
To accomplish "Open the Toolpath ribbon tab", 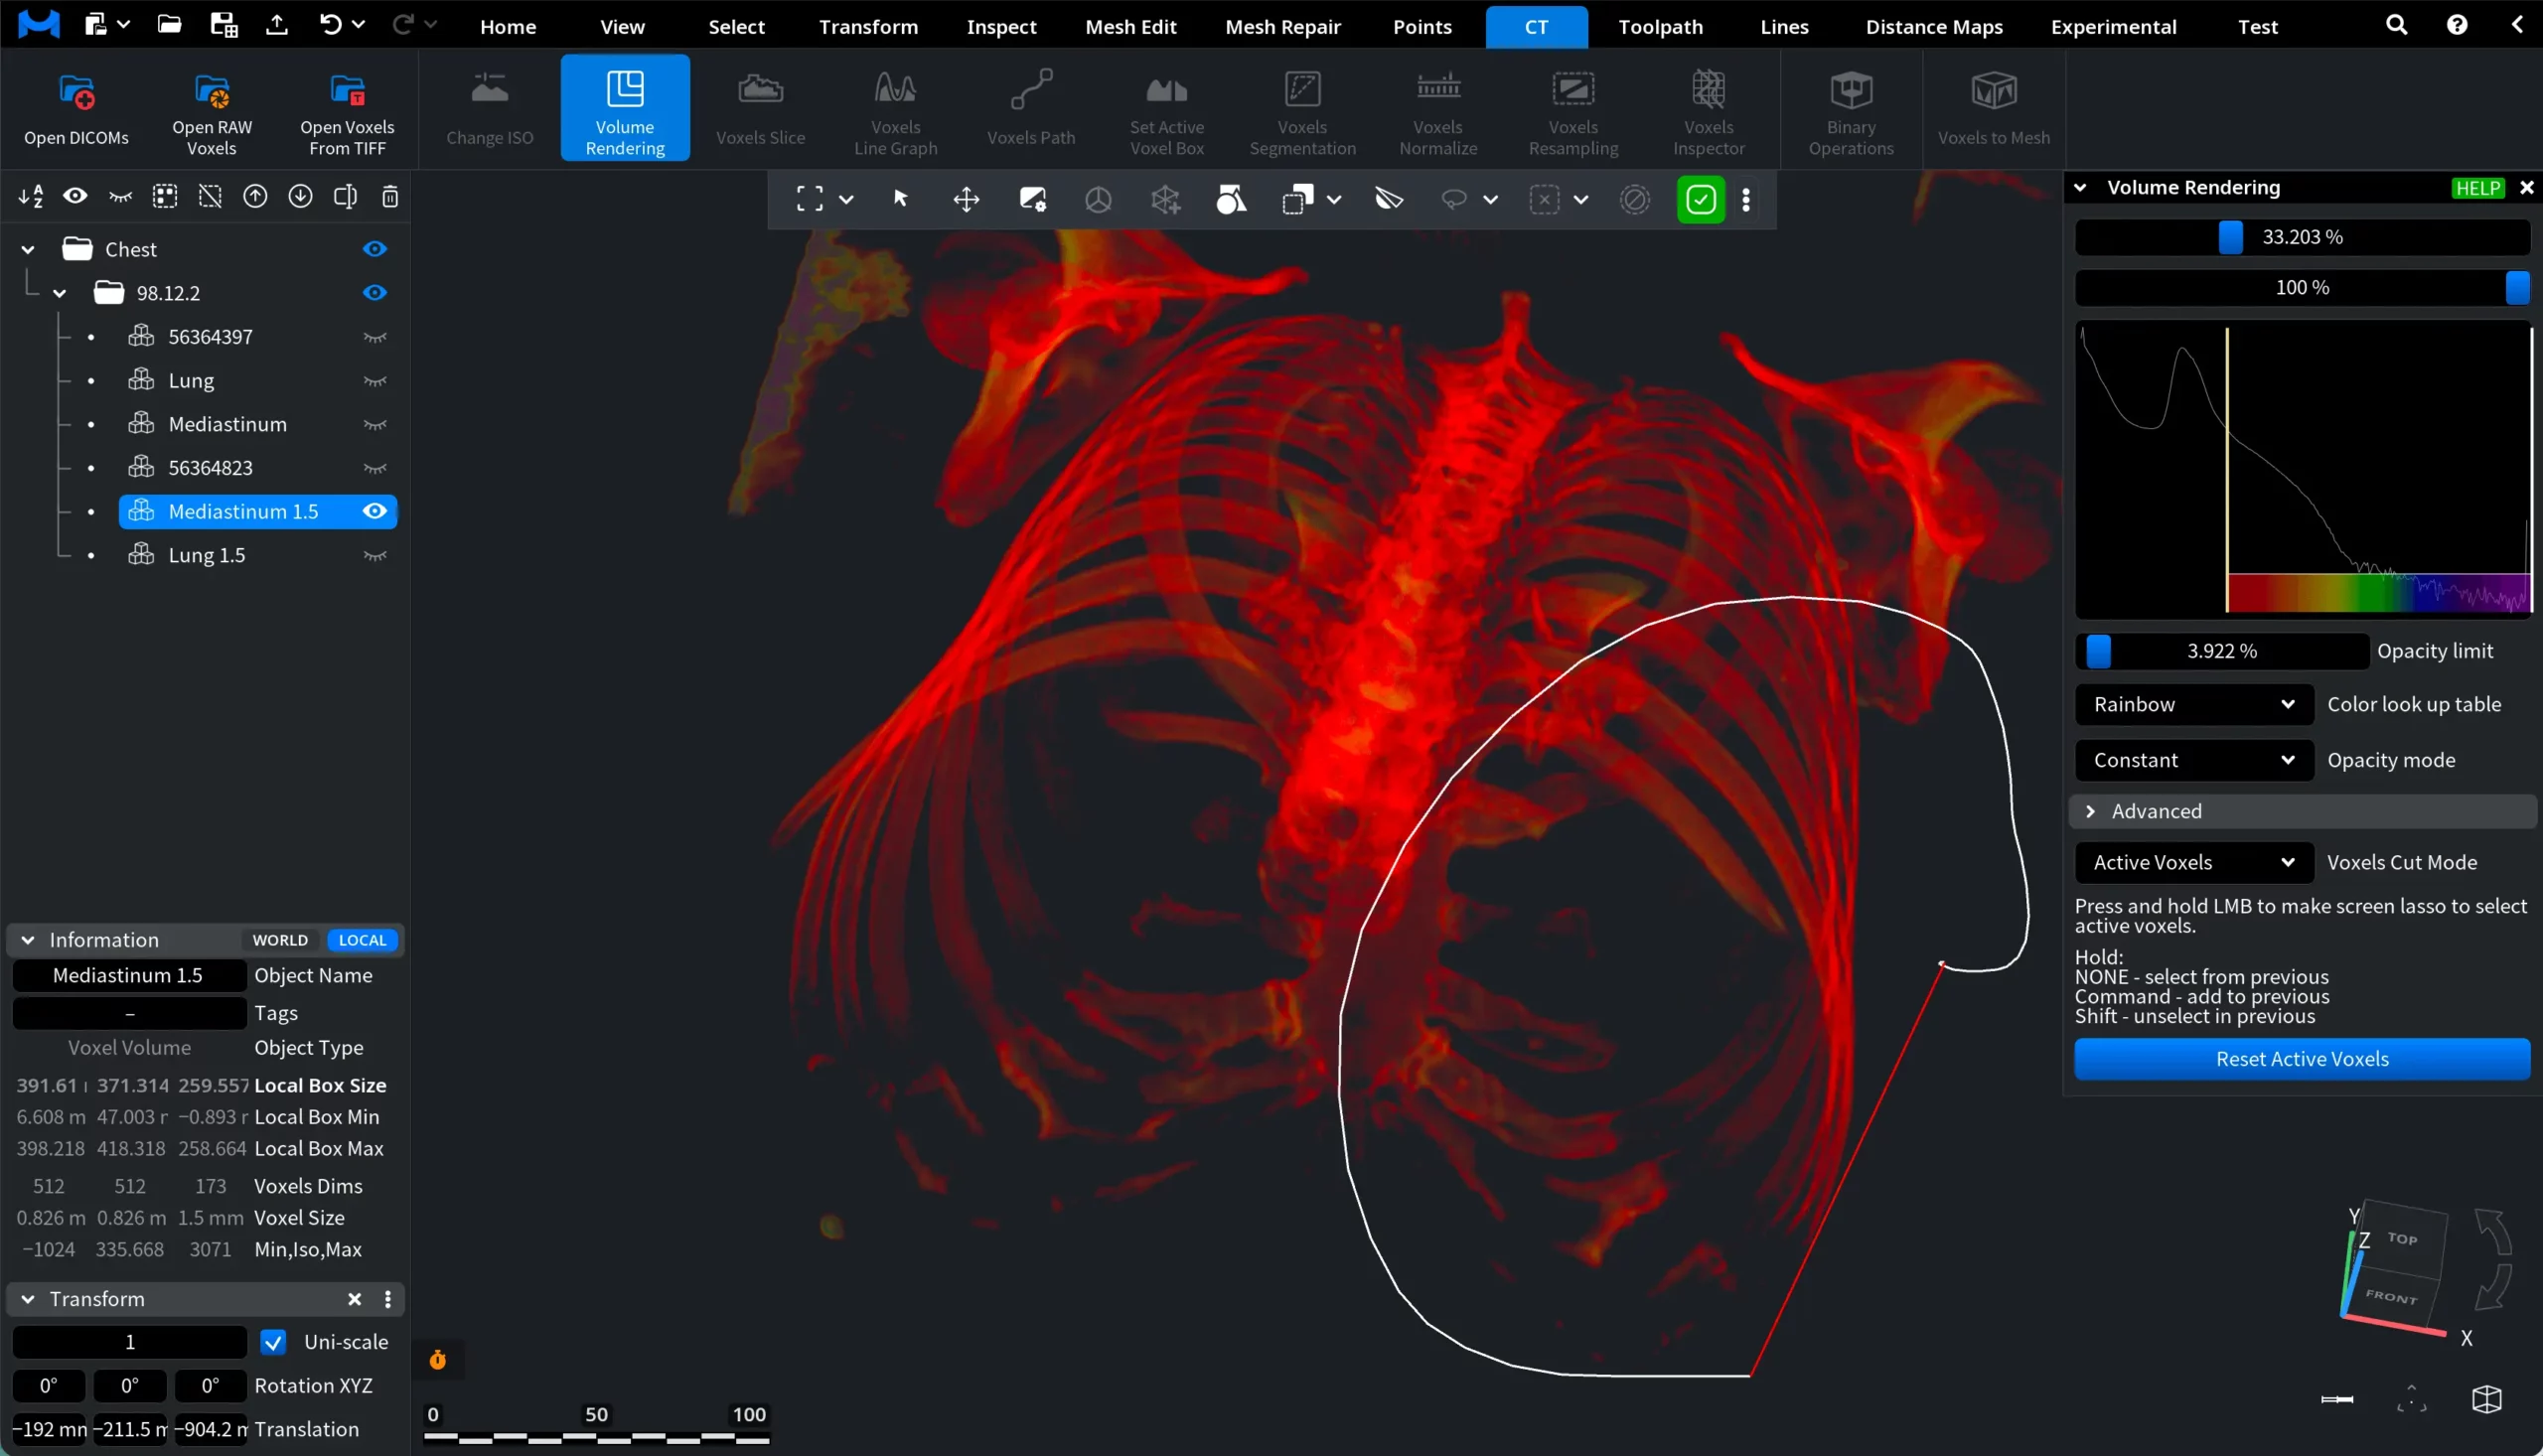I will 1660,26.
